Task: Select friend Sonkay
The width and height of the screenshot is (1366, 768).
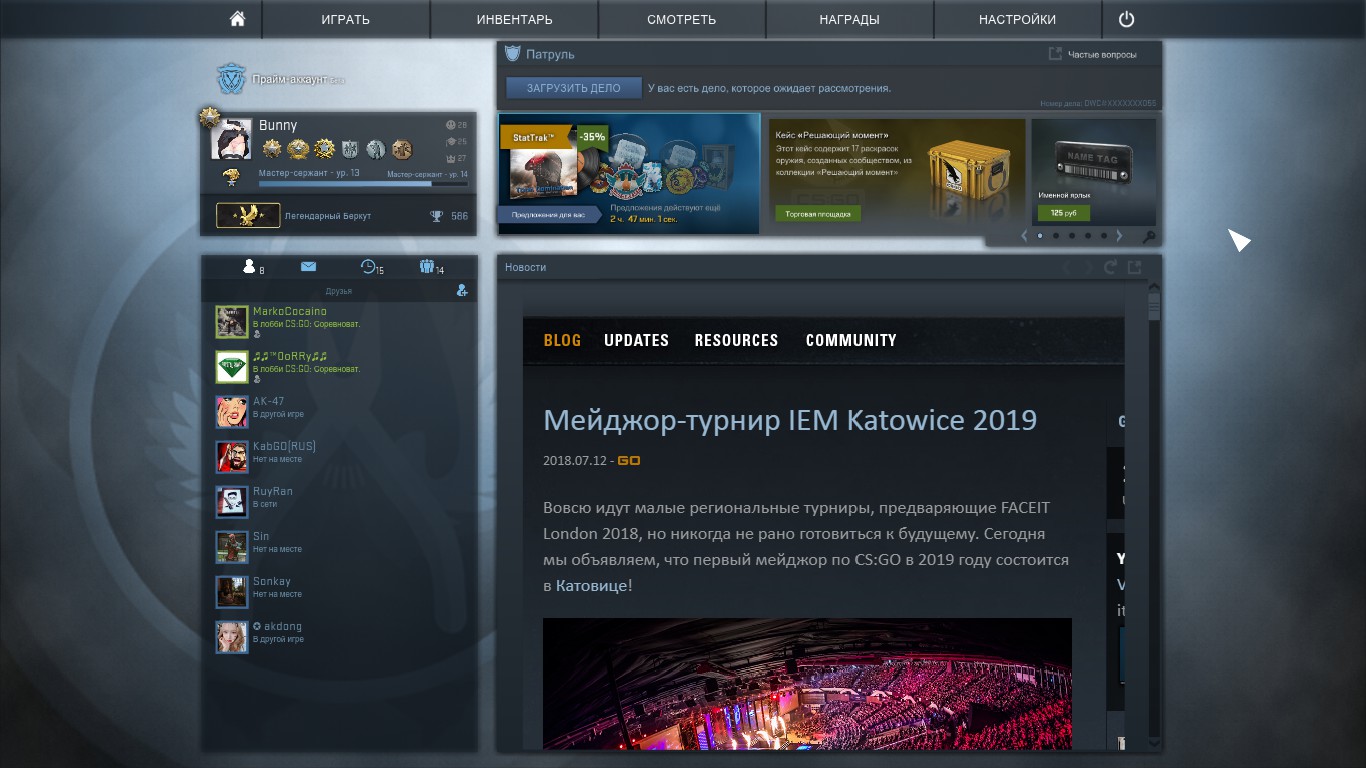Action: click(x=339, y=592)
